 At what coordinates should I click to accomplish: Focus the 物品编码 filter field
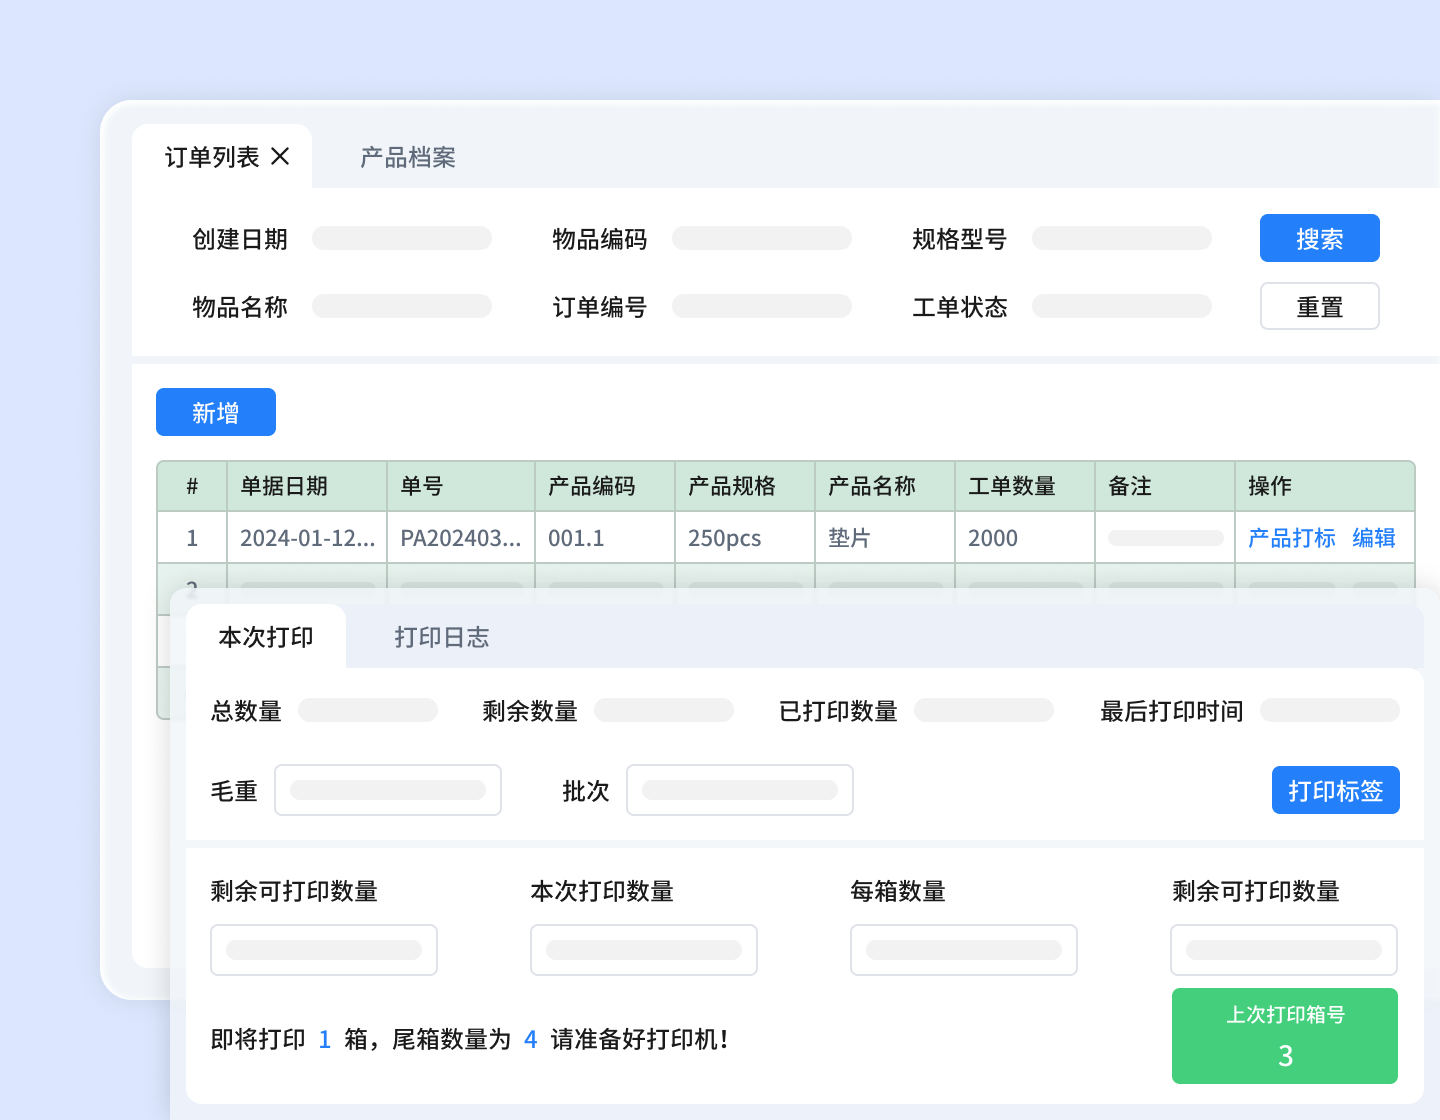pyautogui.click(x=762, y=238)
